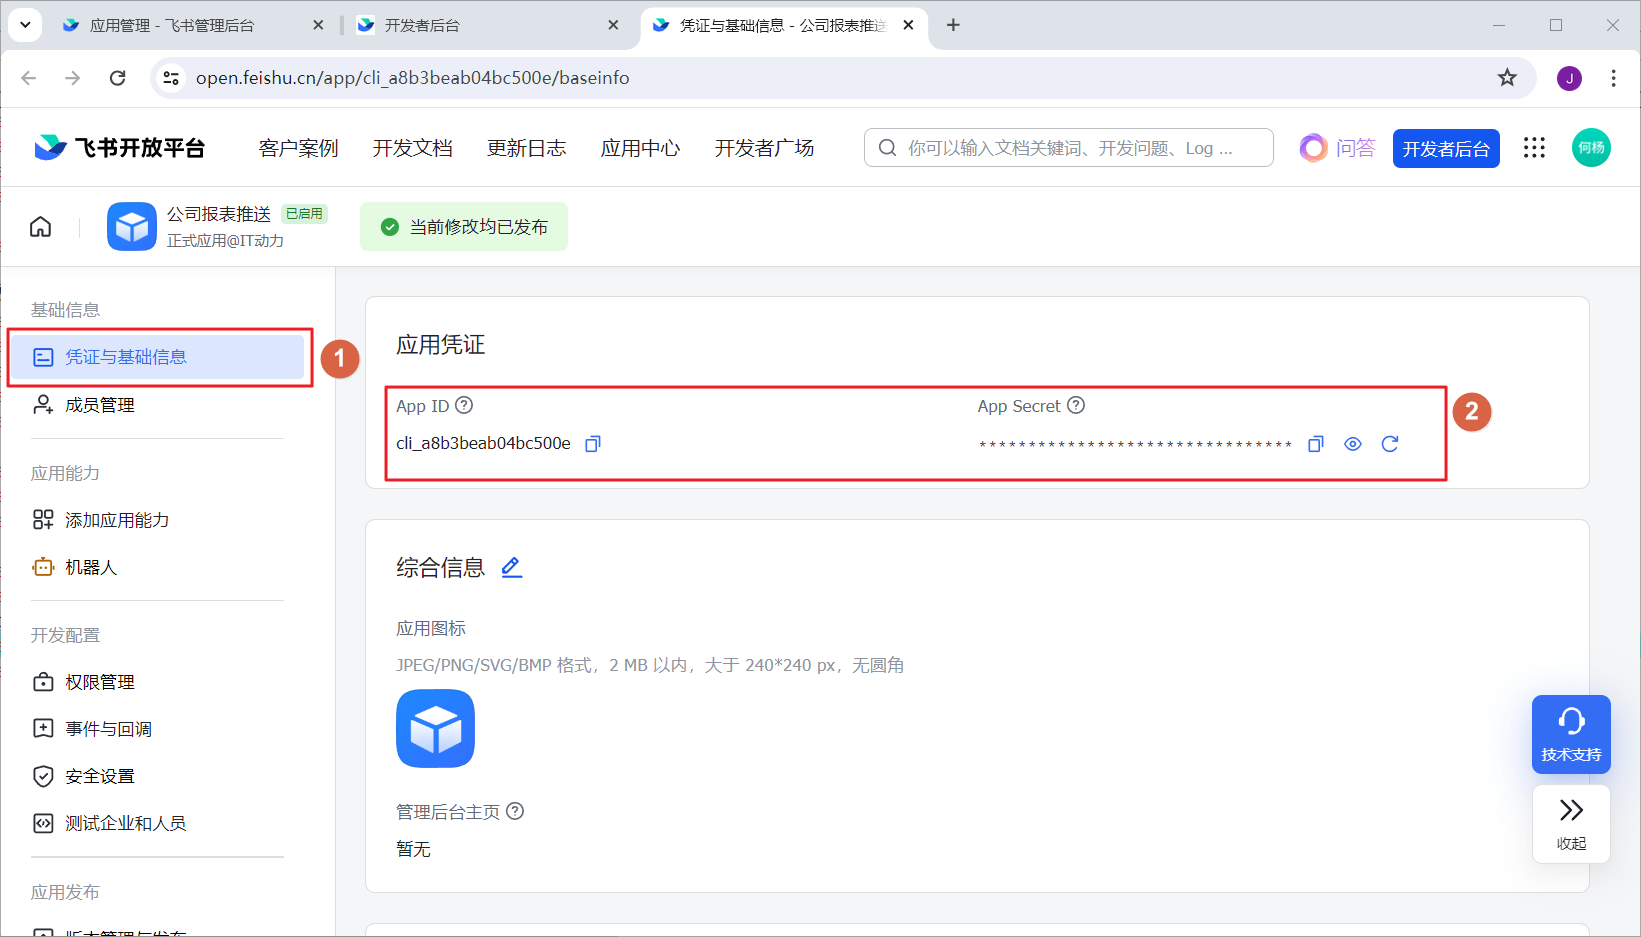Open 技术支持 floating support button
Screen dimensions: 1641x937
[1571, 734]
